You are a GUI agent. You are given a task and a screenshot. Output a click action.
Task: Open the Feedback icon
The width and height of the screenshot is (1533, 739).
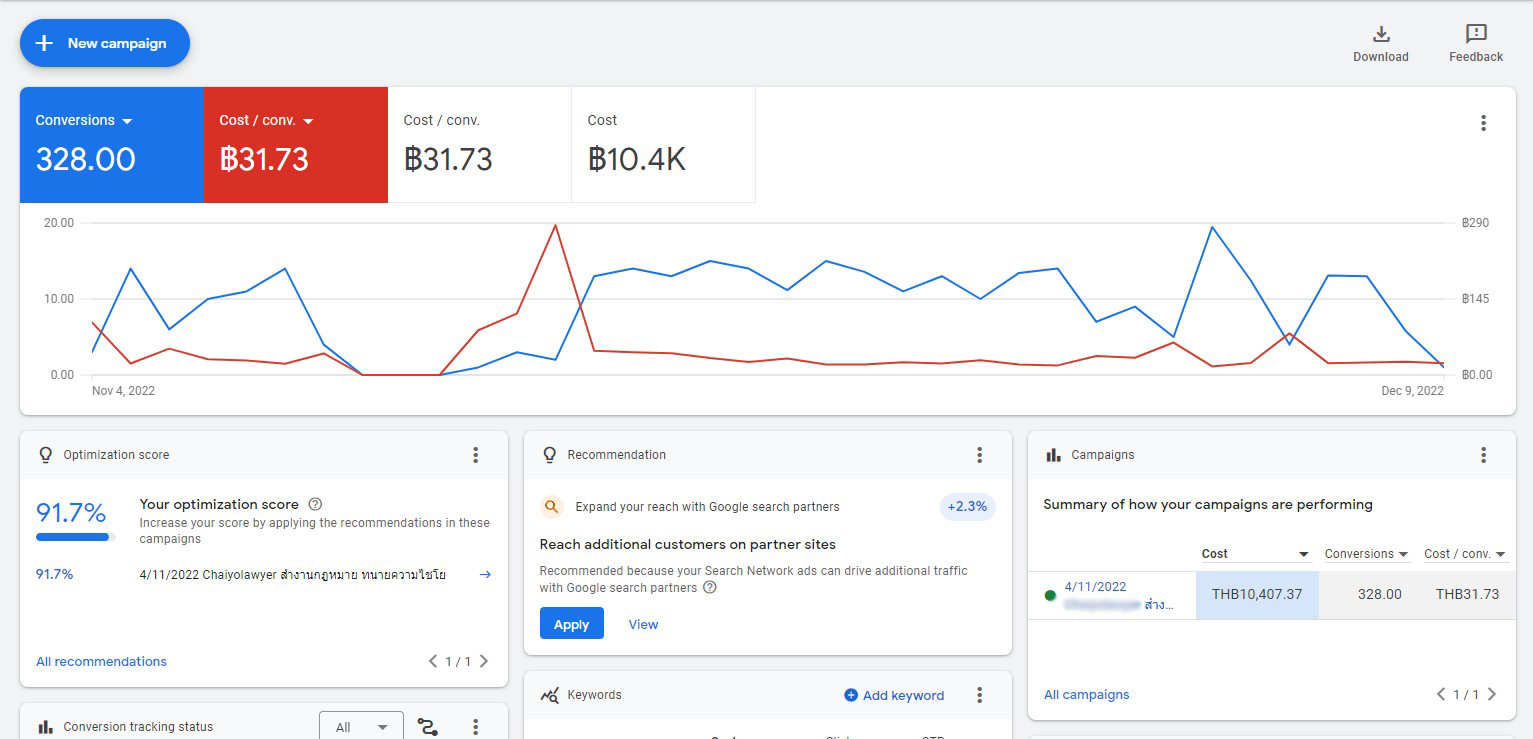pyautogui.click(x=1476, y=35)
